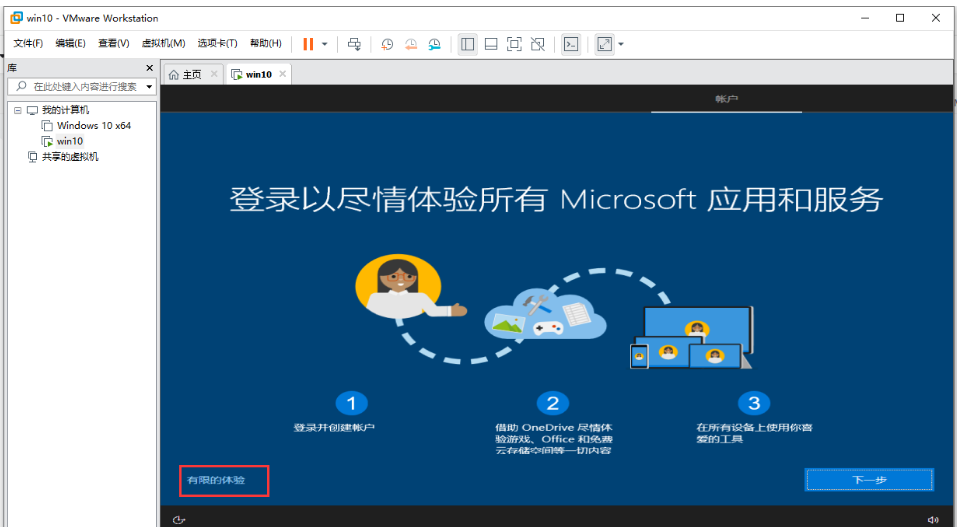Click the volume speaker icon in setup
957x527 pixels.
tap(933, 520)
